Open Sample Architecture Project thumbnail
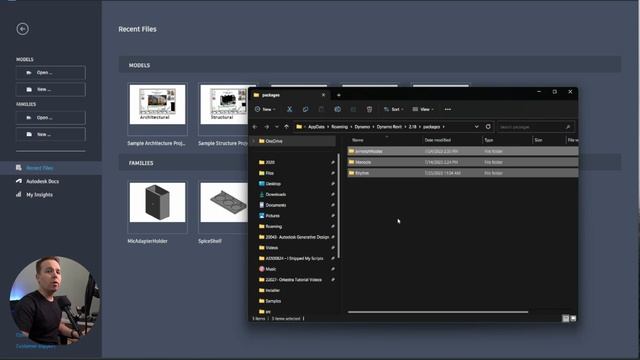 click(158, 104)
